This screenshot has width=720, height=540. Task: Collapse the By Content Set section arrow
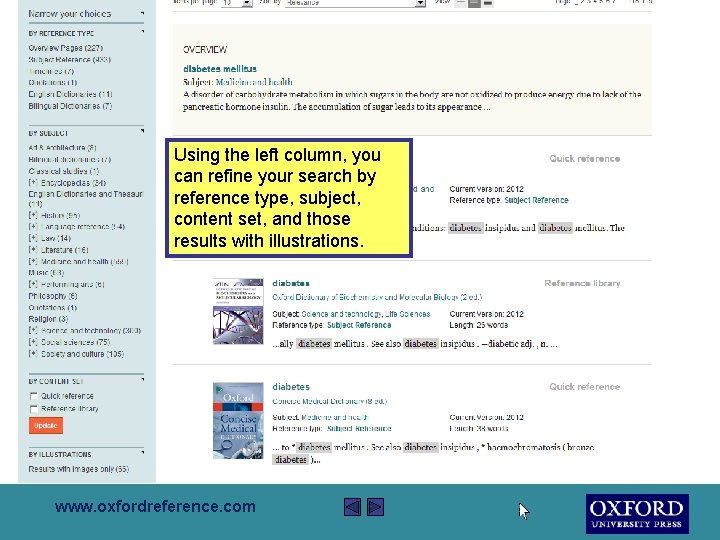coord(142,380)
